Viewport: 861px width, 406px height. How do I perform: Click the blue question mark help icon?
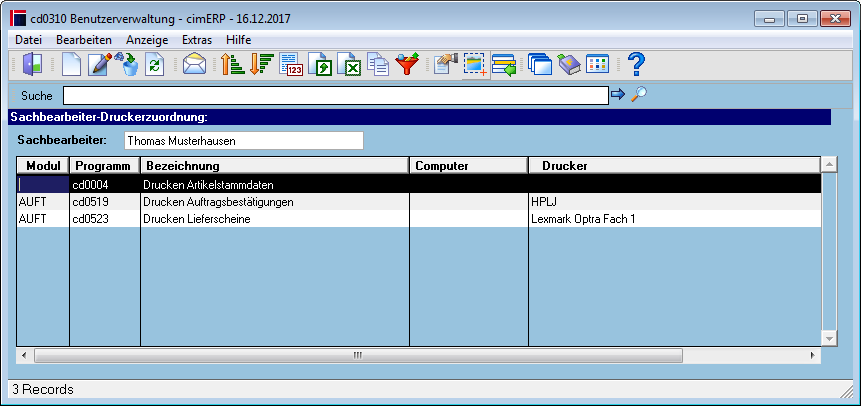click(x=636, y=64)
